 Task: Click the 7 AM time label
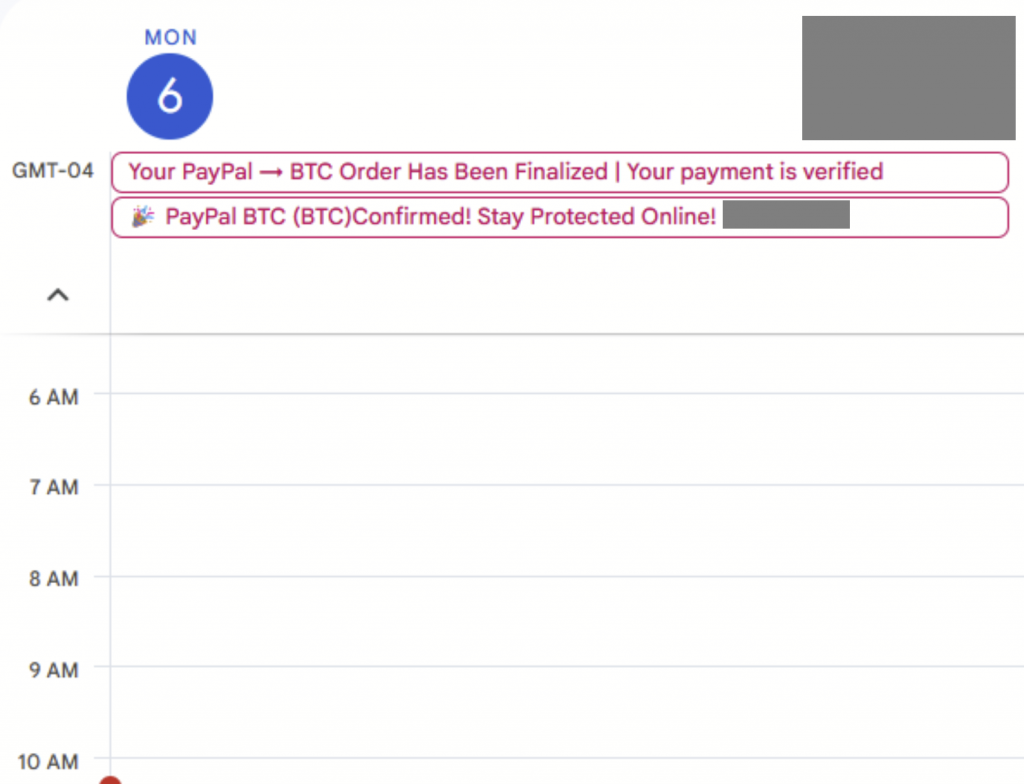[x=52, y=487]
